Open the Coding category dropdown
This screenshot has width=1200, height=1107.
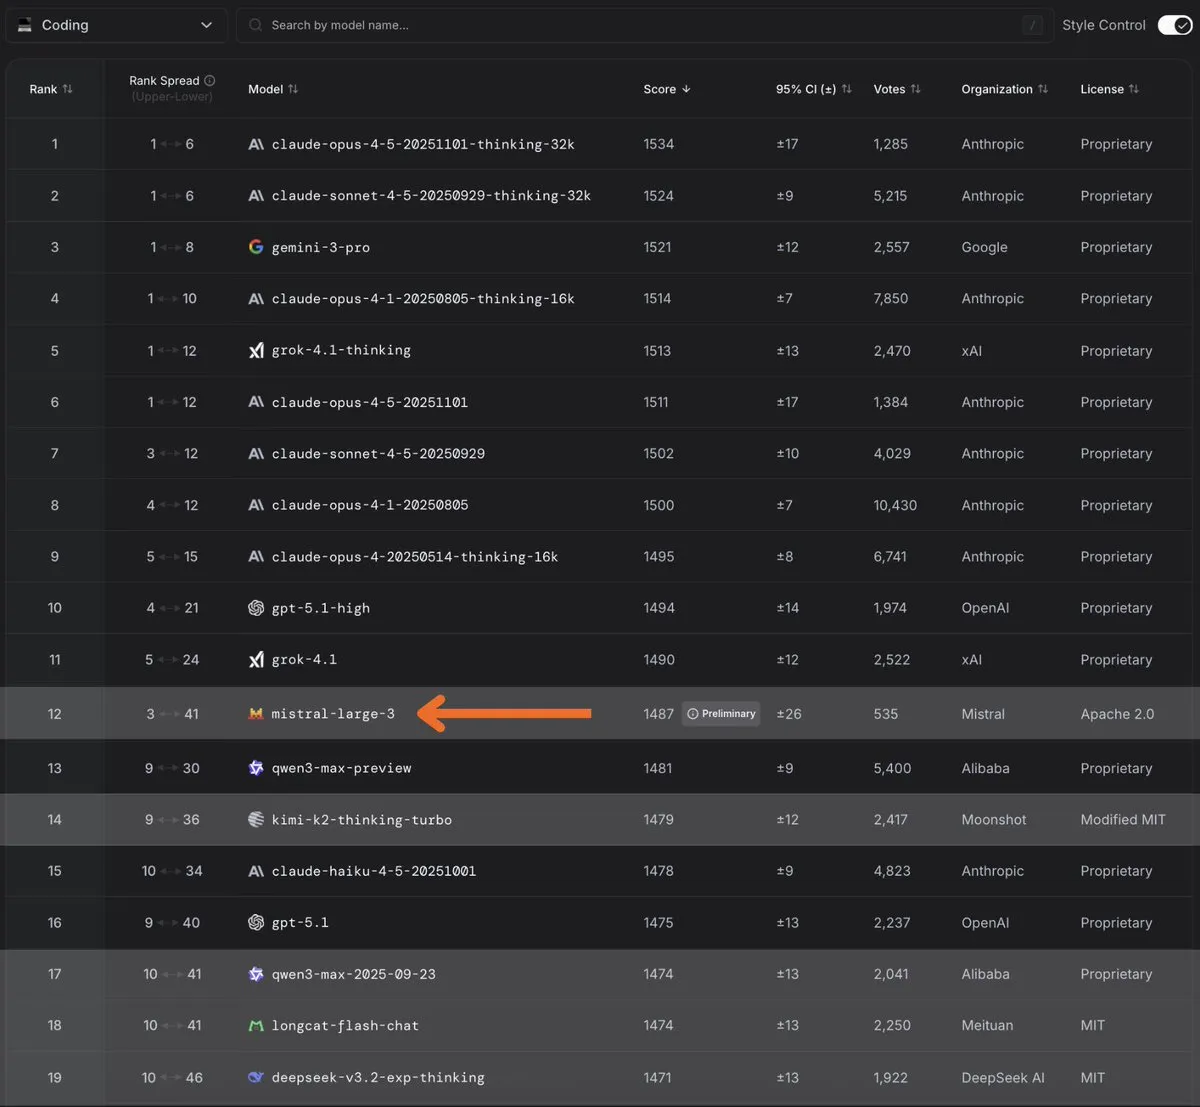point(116,25)
